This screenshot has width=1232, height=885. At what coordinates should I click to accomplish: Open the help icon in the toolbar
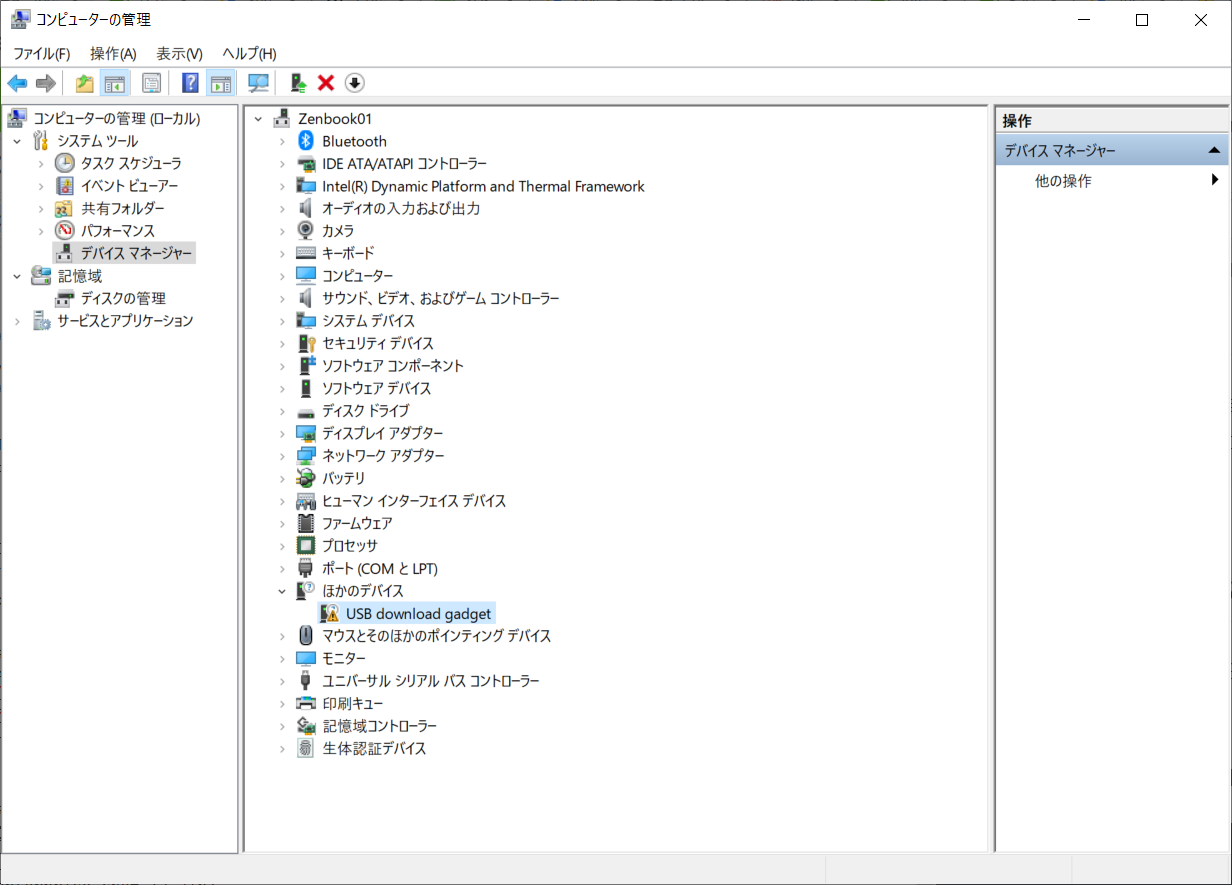pos(189,82)
